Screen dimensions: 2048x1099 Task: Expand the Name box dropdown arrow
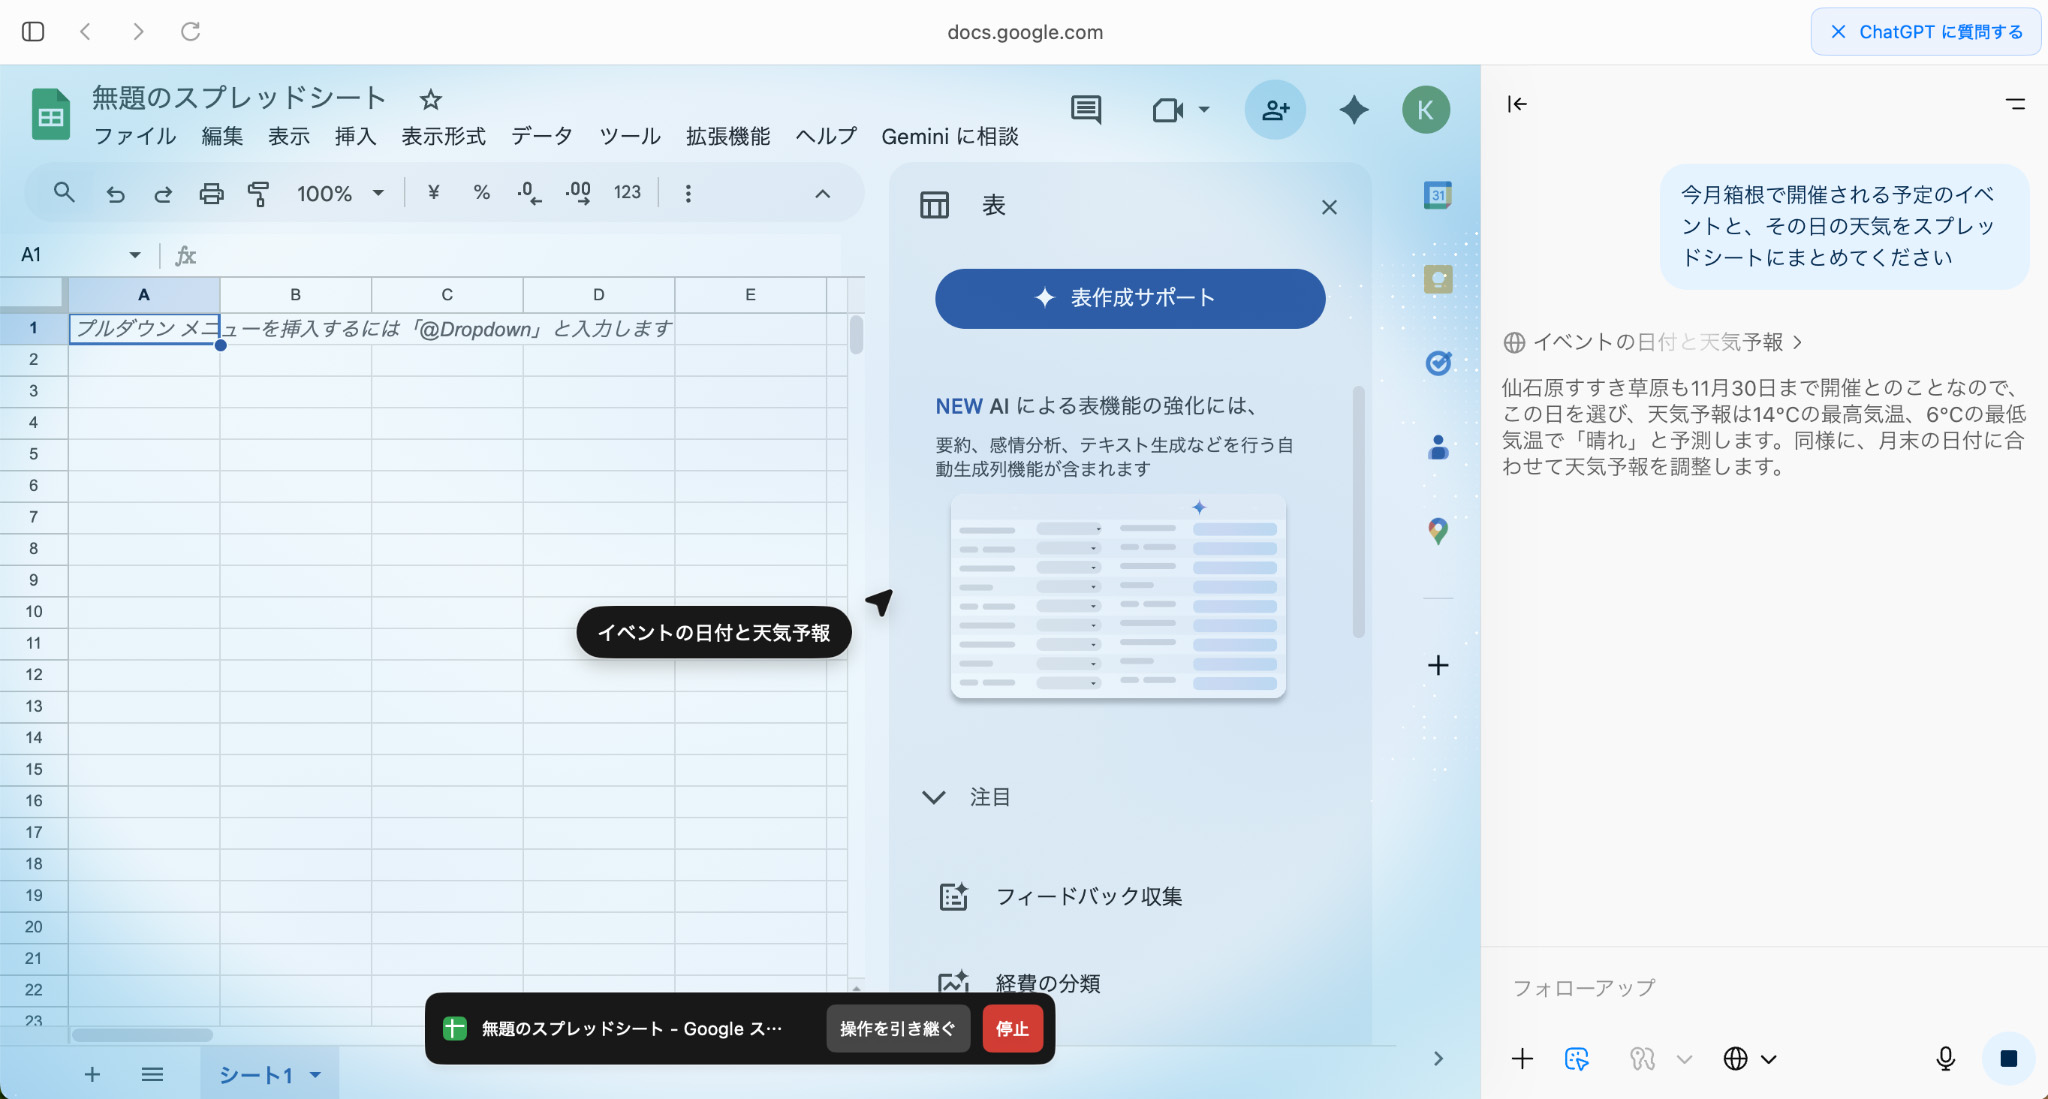[135, 255]
